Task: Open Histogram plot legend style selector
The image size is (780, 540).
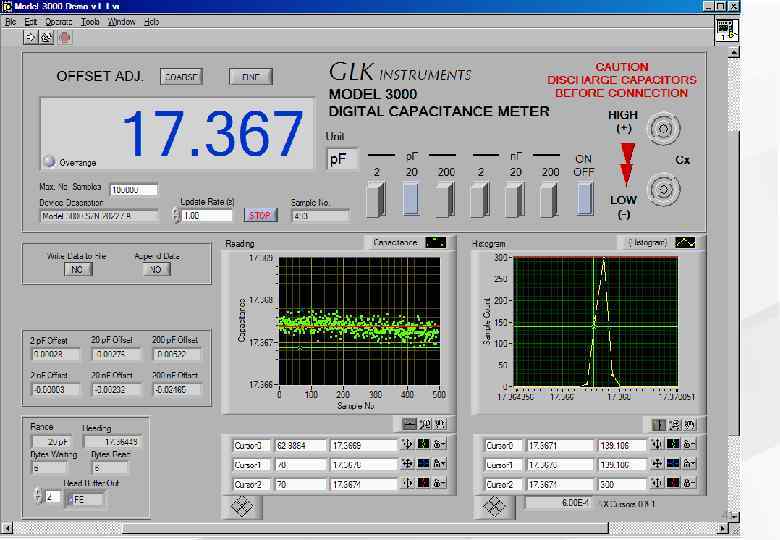Action: pos(685,242)
